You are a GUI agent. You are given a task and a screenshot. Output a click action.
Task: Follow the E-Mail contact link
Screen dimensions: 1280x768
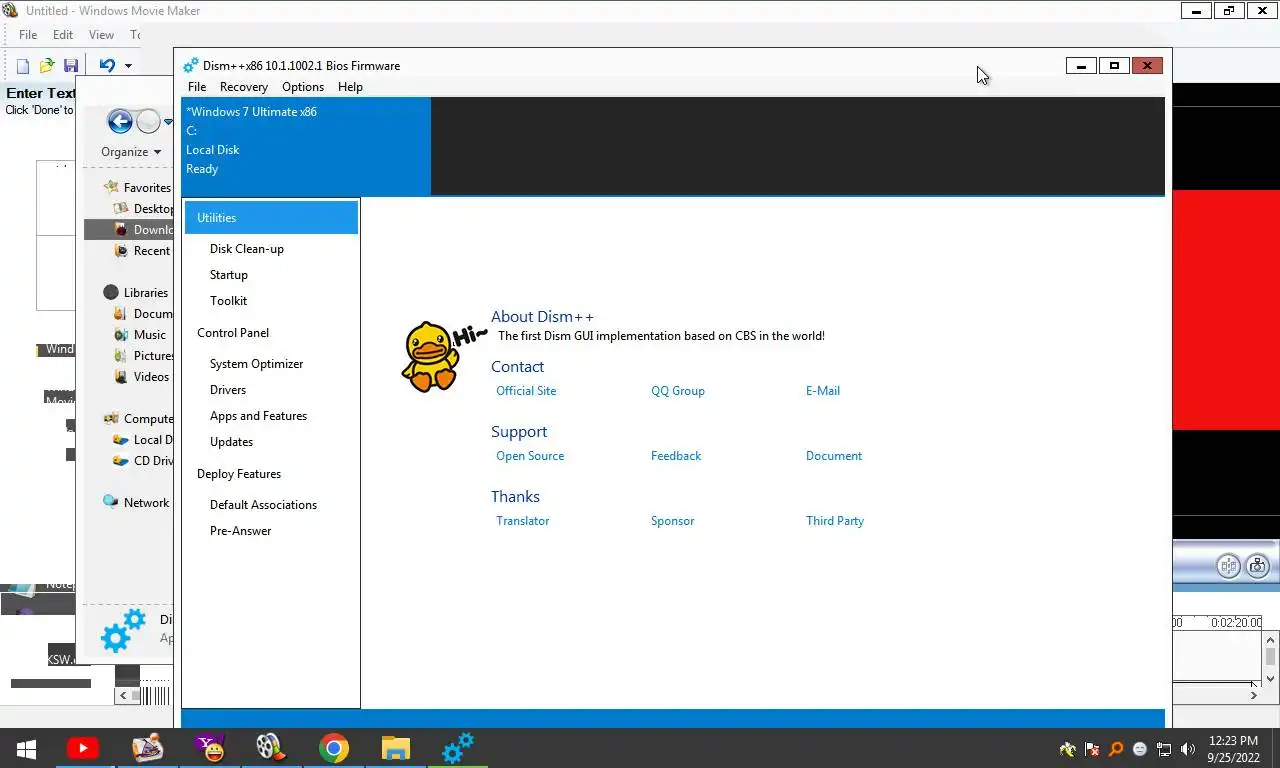(823, 391)
